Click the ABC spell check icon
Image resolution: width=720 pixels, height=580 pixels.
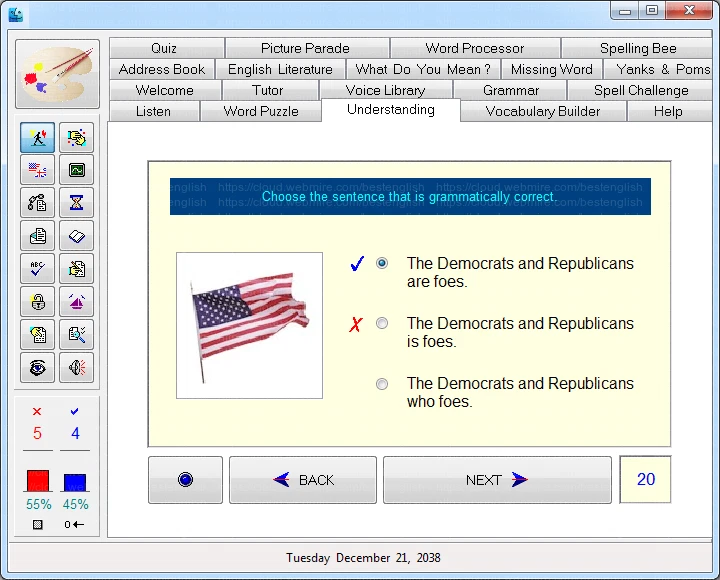pyautogui.click(x=37, y=269)
